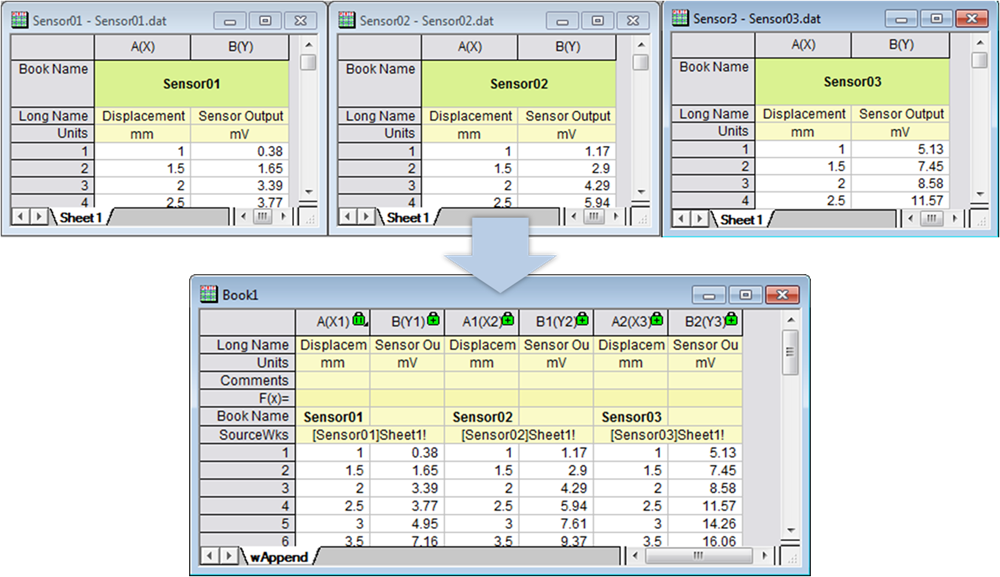Image resolution: width=1000 pixels, height=577 pixels.
Task: Click the lock icon on column A1(X2)
Action: [x=508, y=319]
